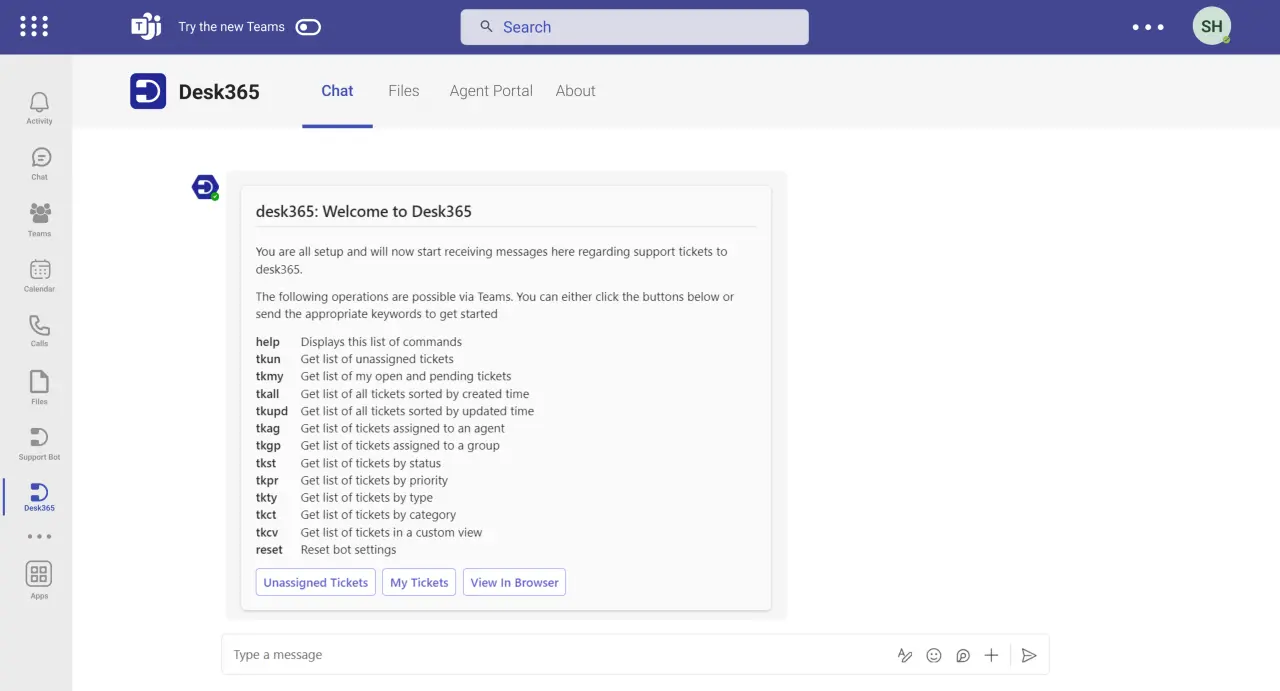
Task: Open the About tab for Desk365
Action: (575, 90)
